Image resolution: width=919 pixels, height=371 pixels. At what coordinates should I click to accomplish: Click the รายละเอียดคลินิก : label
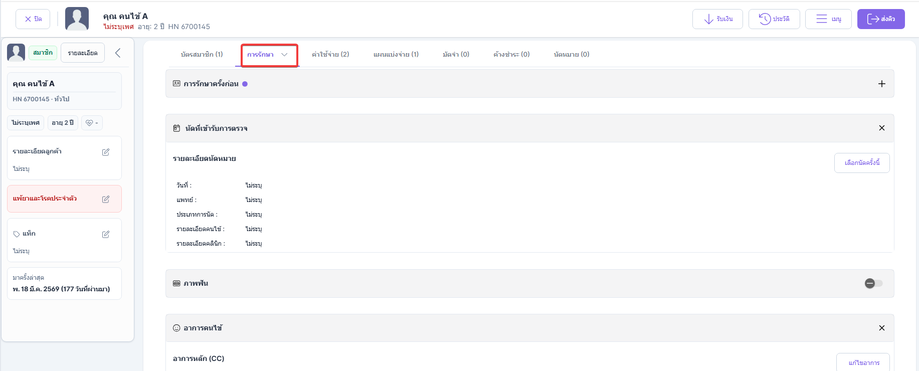(200, 243)
